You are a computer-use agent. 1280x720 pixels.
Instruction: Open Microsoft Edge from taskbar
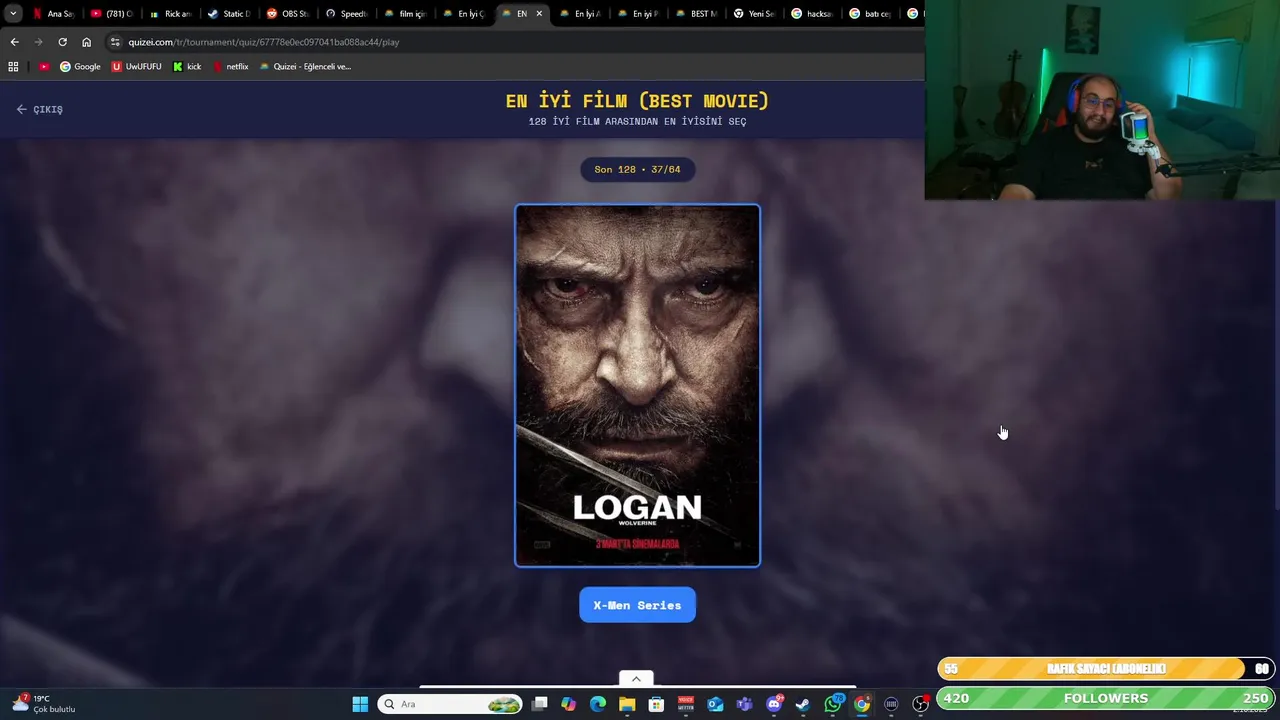point(598,704)
